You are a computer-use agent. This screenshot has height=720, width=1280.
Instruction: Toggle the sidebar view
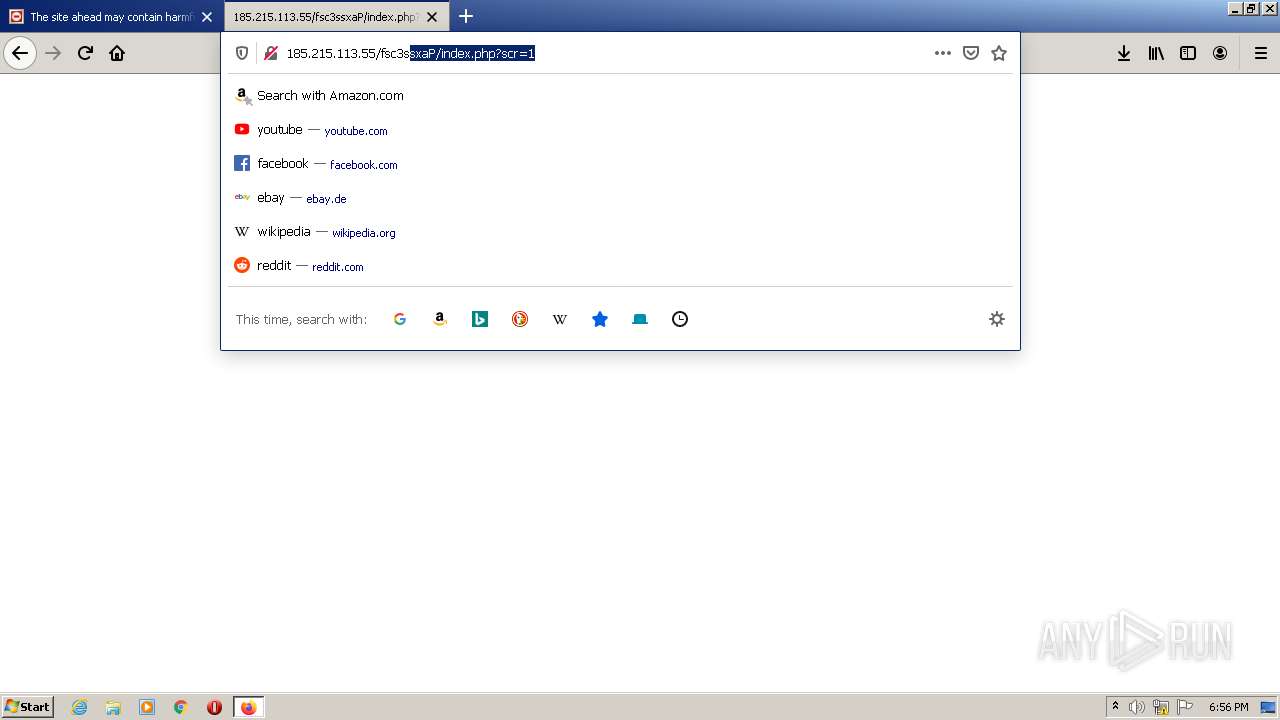tap(1188, 53)
